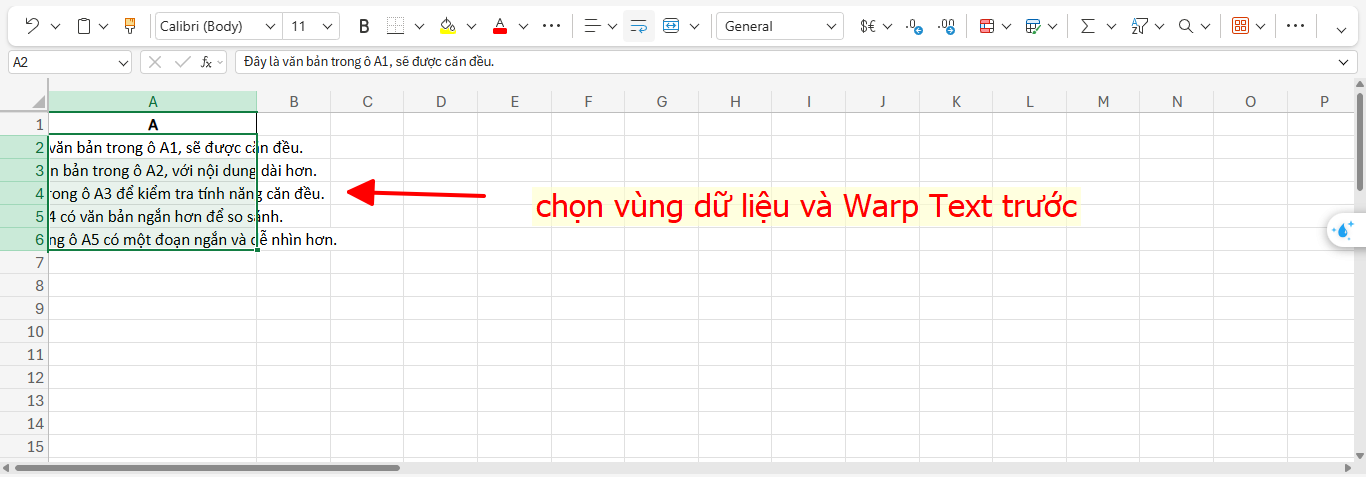Apply yellow Fill Color bucket
Image resolution: width=1366 pixels, height=477 pixels.
[x=447, y=26]
